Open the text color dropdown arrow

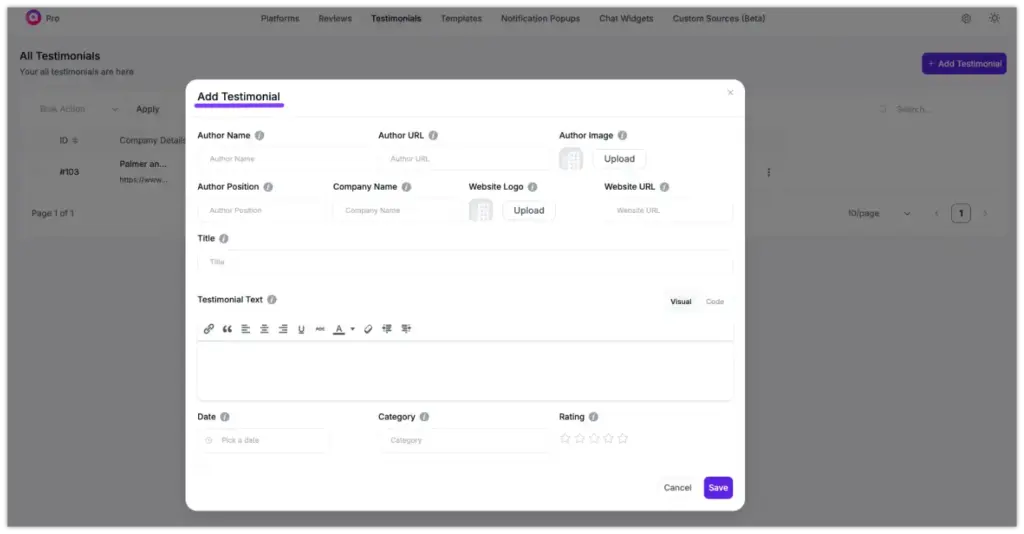point(353,329)
